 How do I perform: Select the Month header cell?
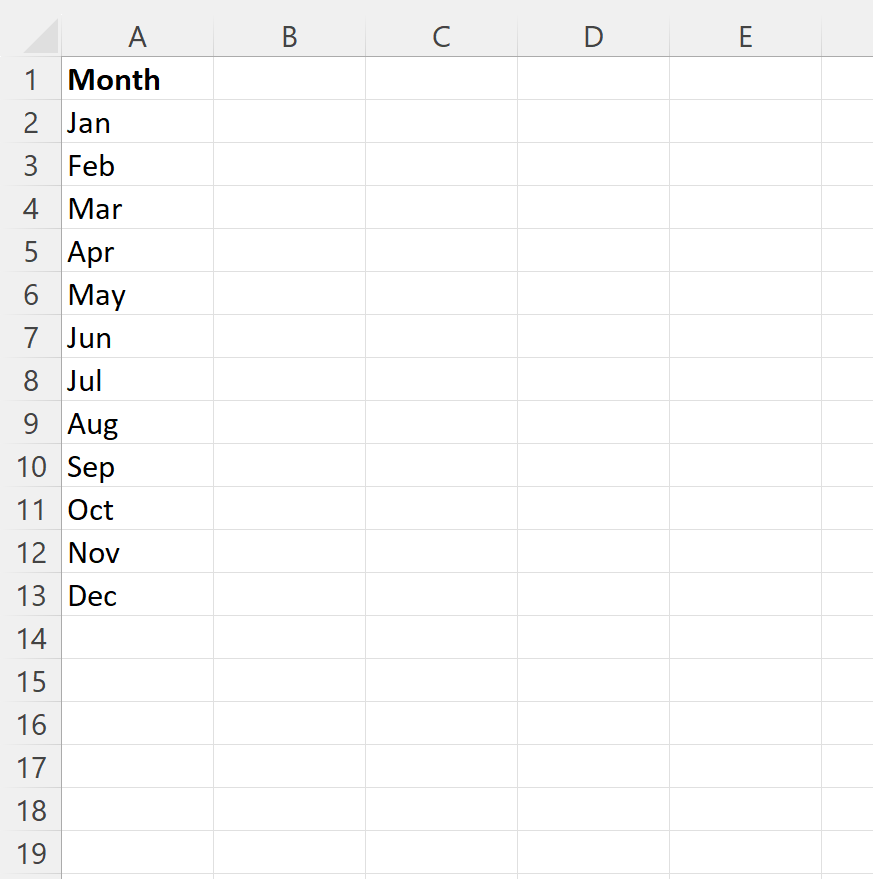pos(137,80)
